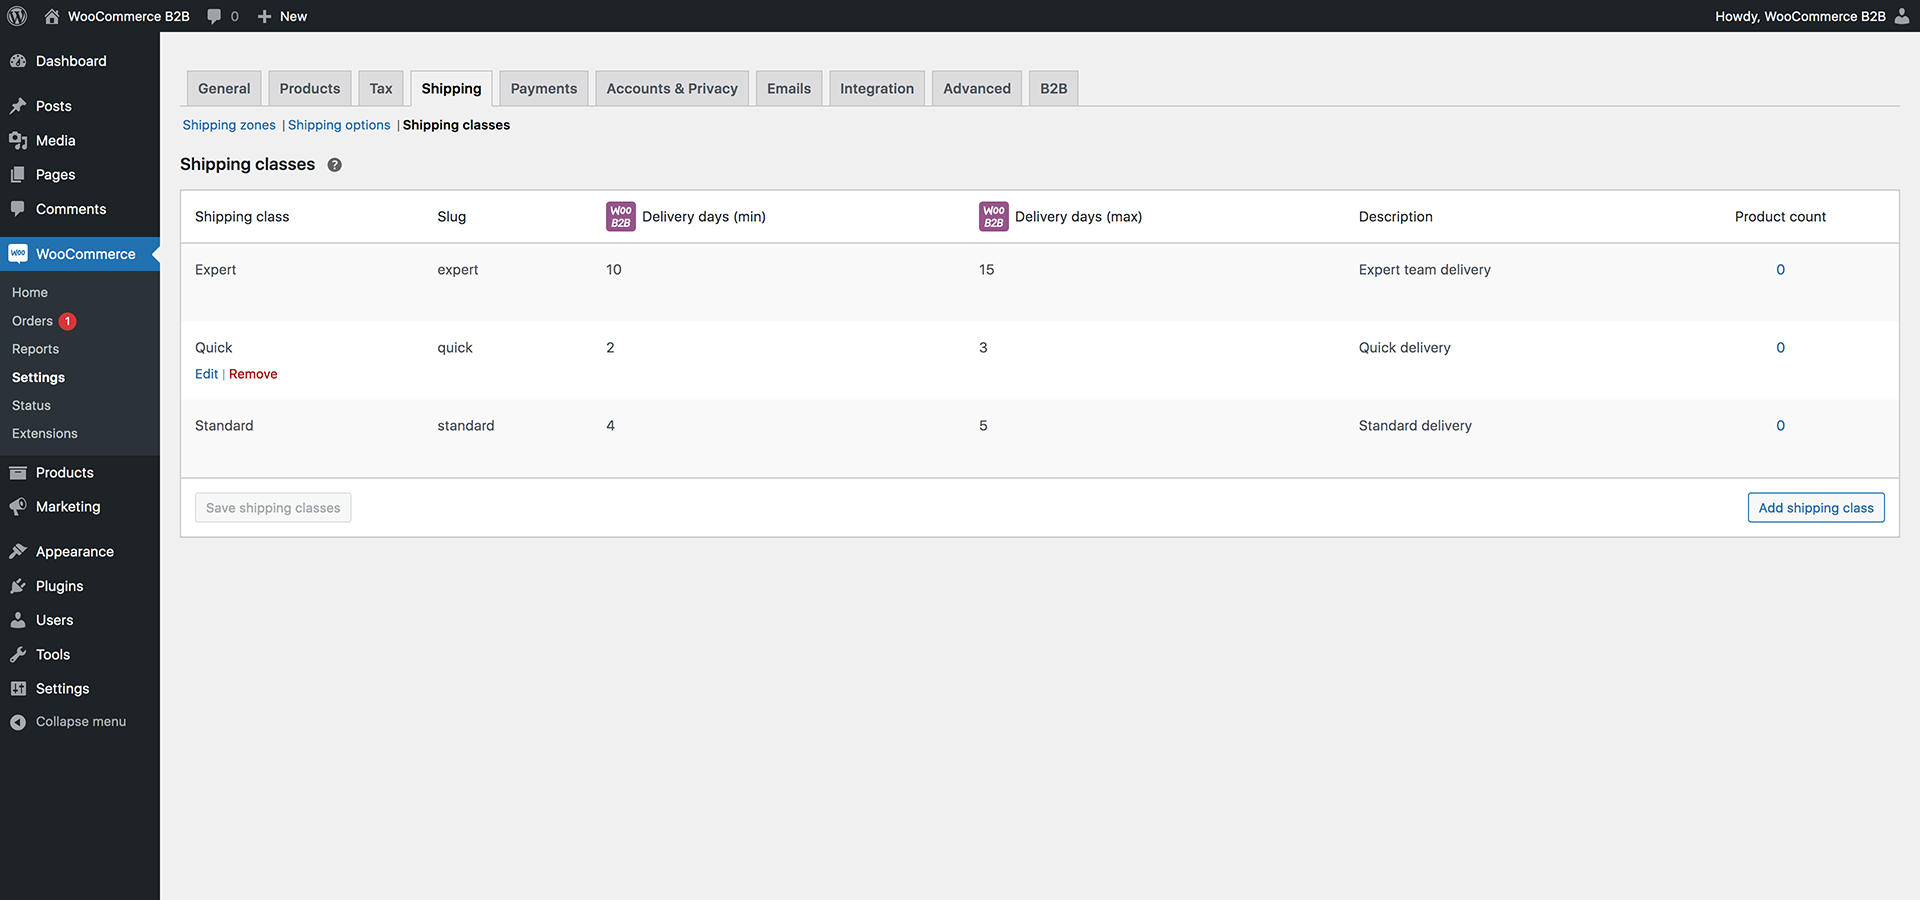Click the Media icon in sidebar
This screenshot has height=900, width=1920.
18,141
